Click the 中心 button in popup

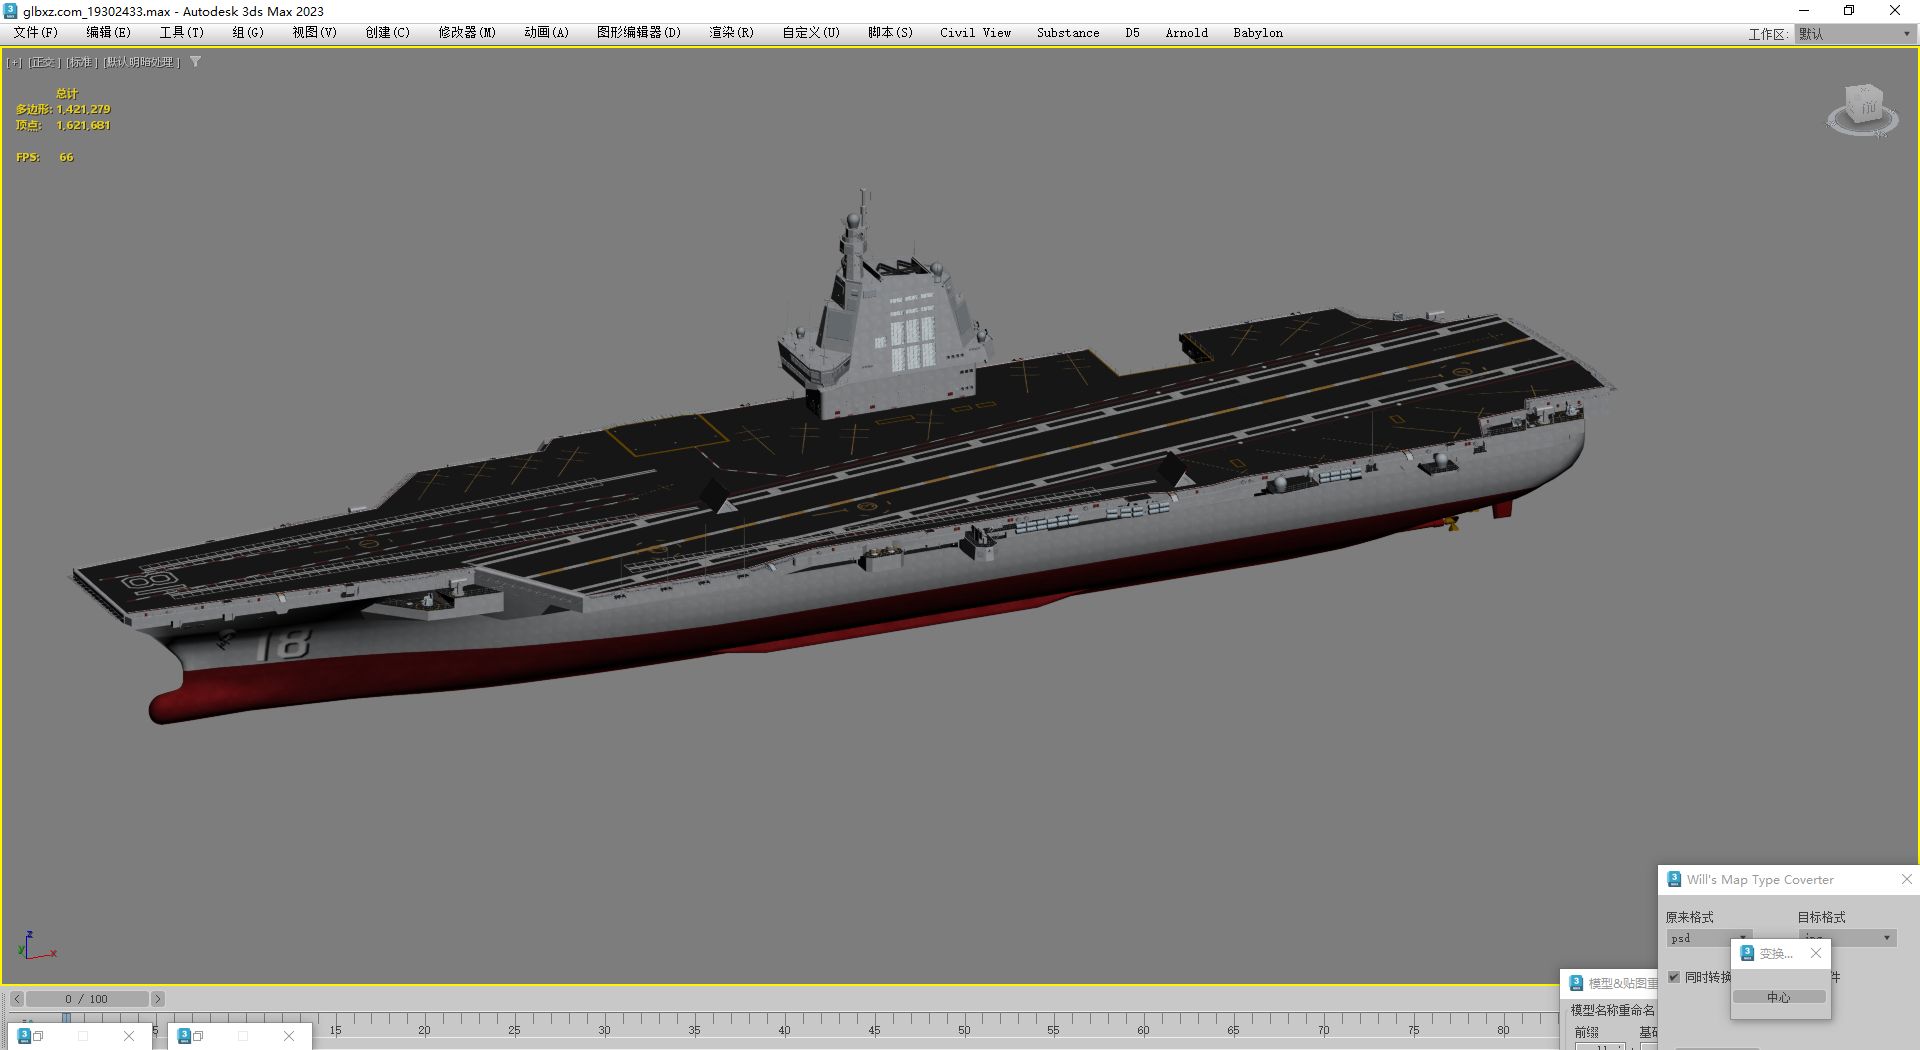1778,997
